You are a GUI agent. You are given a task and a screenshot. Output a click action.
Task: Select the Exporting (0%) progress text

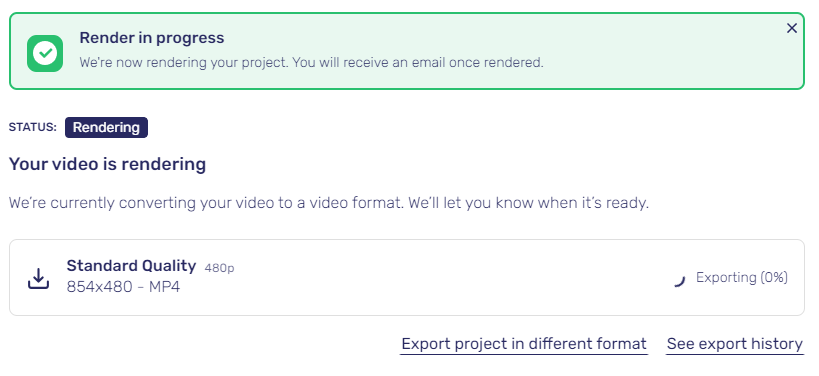(742, 277)
